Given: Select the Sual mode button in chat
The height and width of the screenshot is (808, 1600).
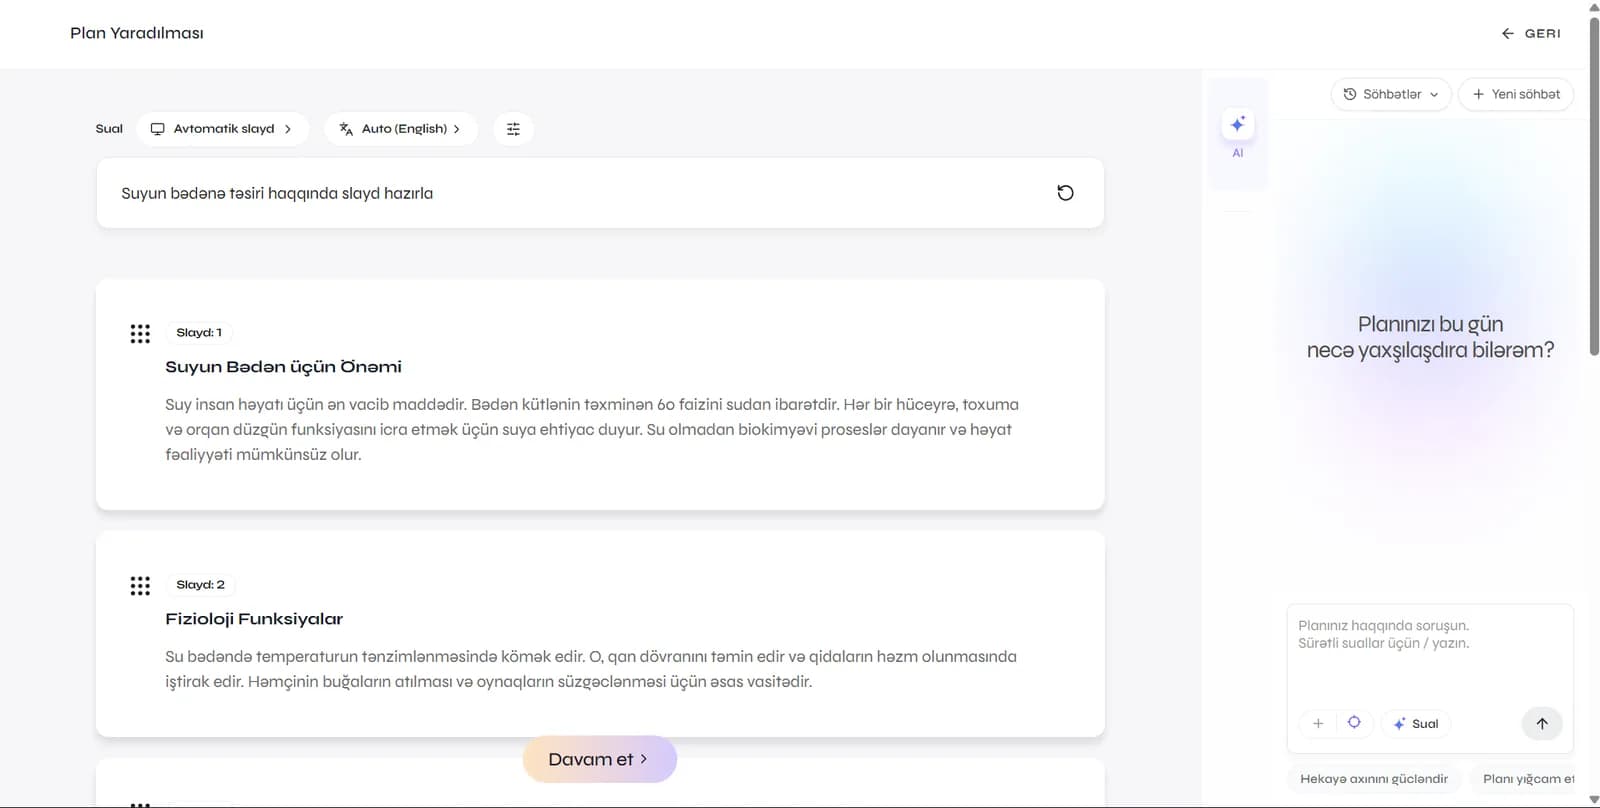Looking at the screenshot, I should point(1416,723).
